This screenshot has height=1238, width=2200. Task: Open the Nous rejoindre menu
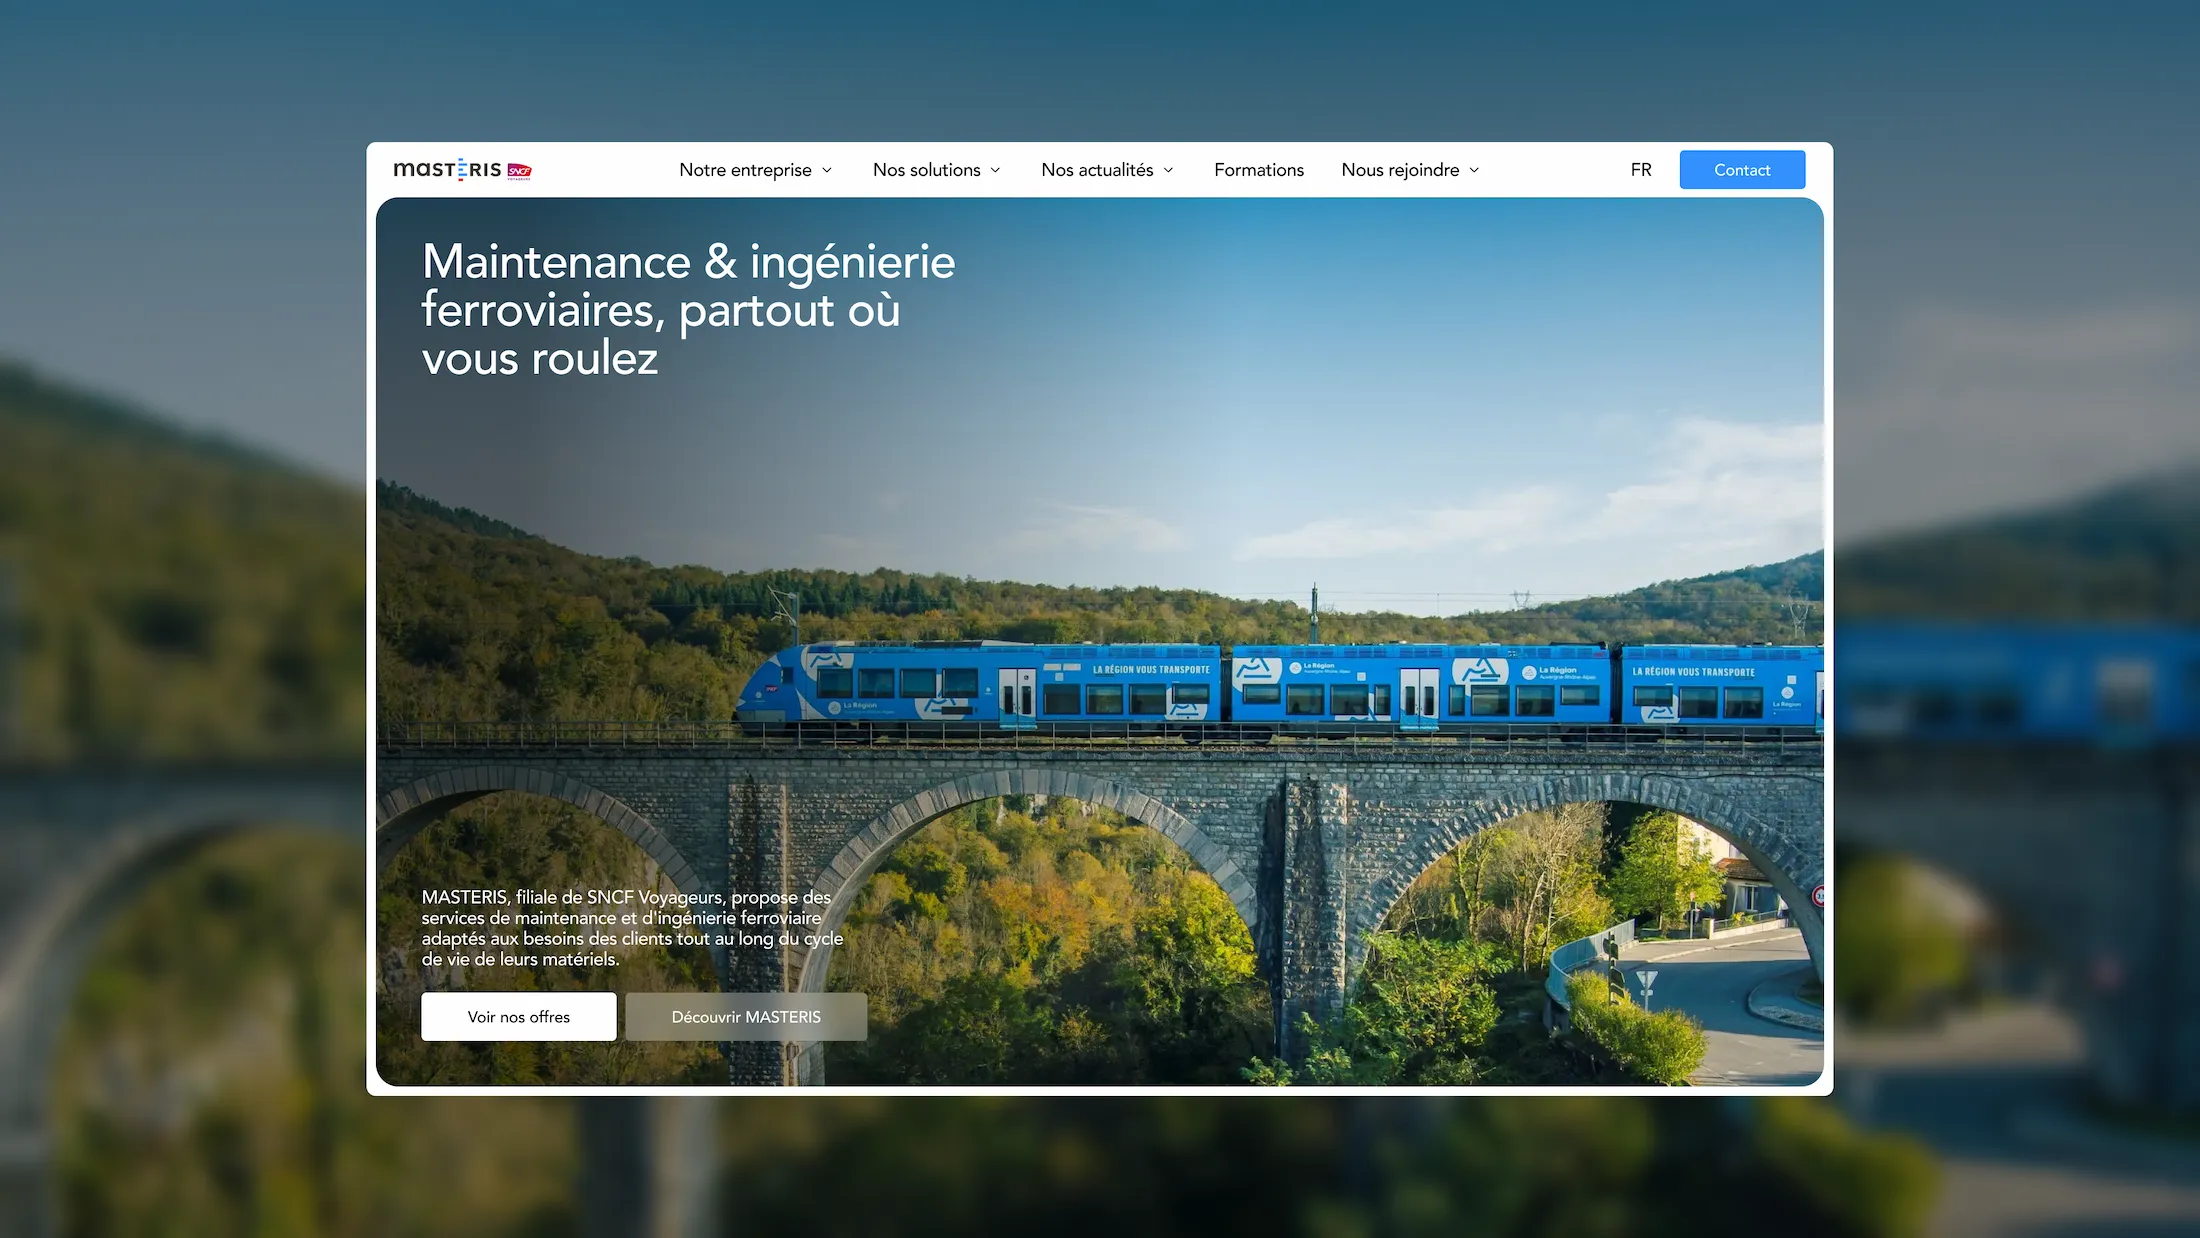click(x=1400, y=170)
